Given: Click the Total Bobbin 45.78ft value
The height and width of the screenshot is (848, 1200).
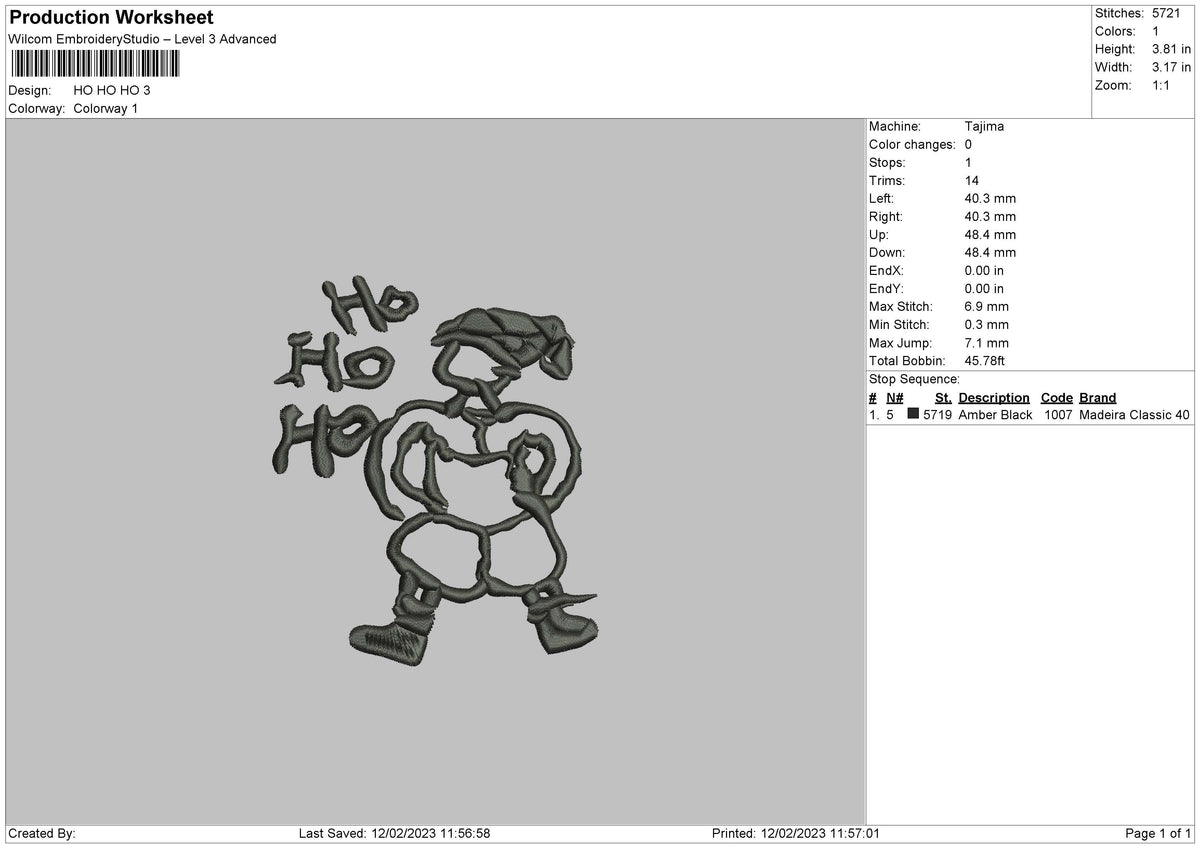Looking at the screenshot, I should [x=985, y=361].
